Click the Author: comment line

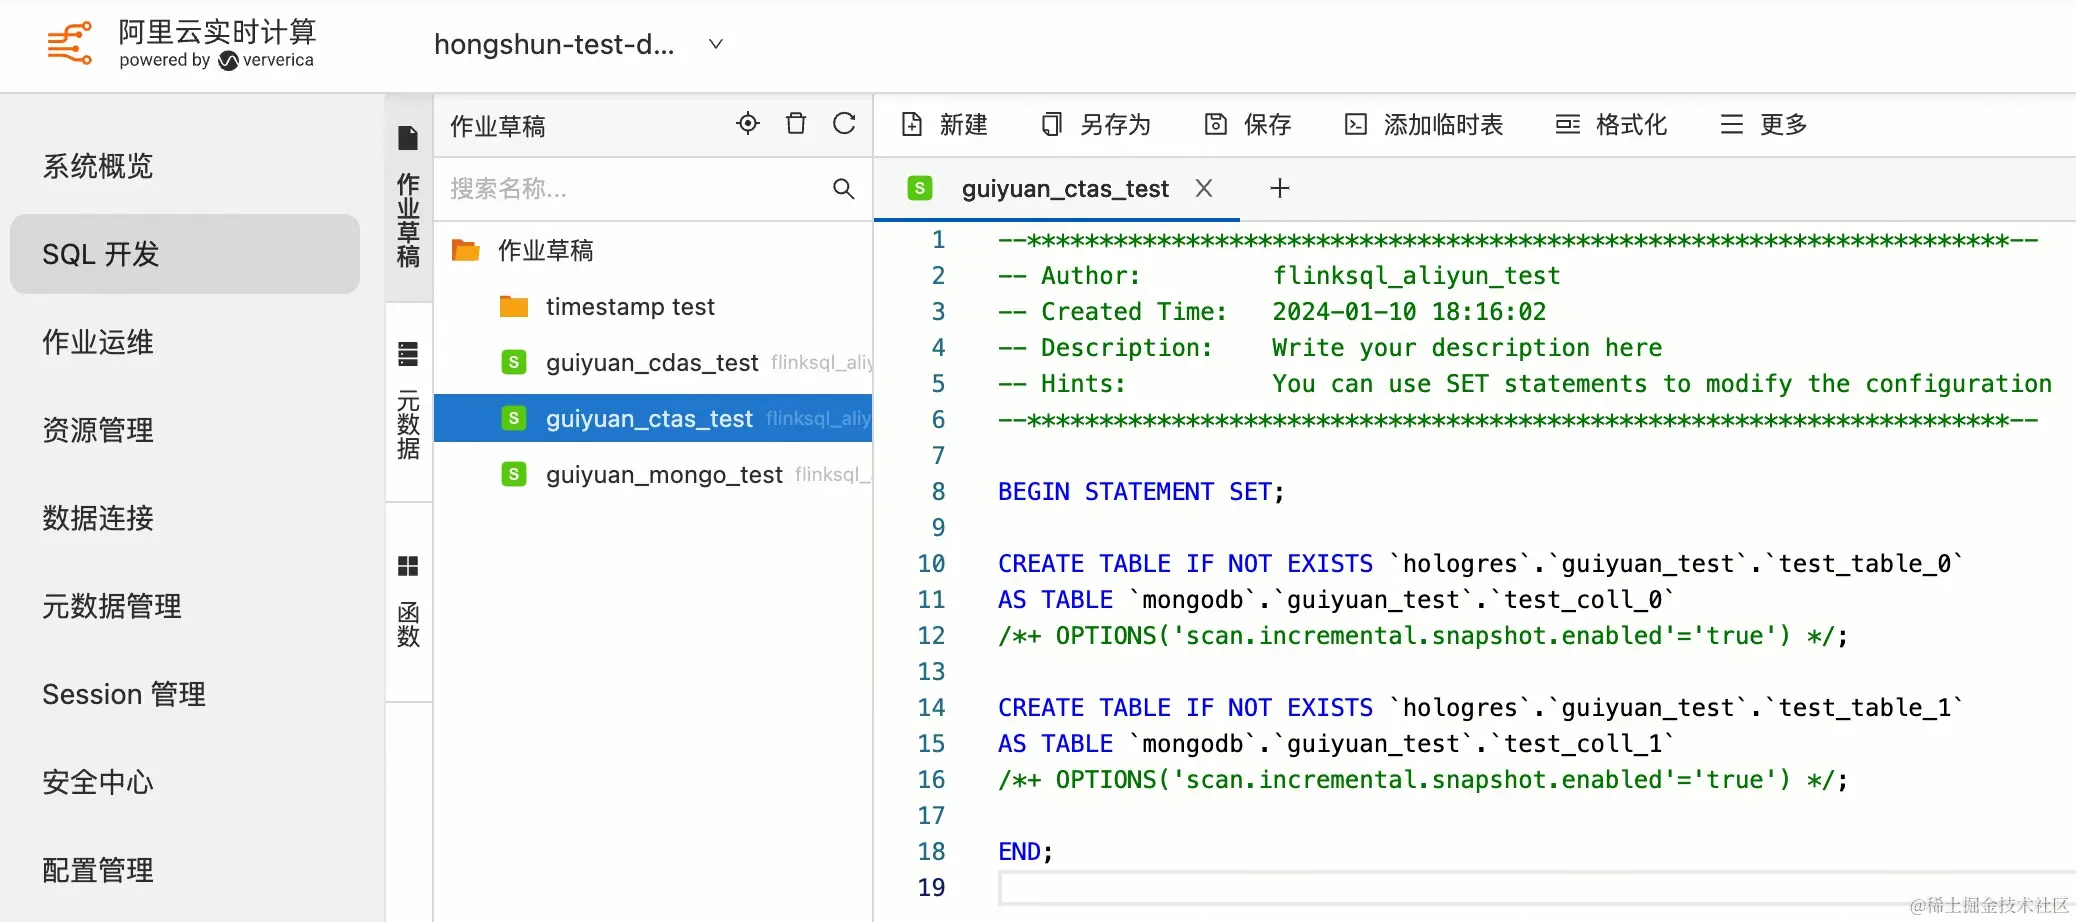pyautogui.click(x=1279, y=276)
